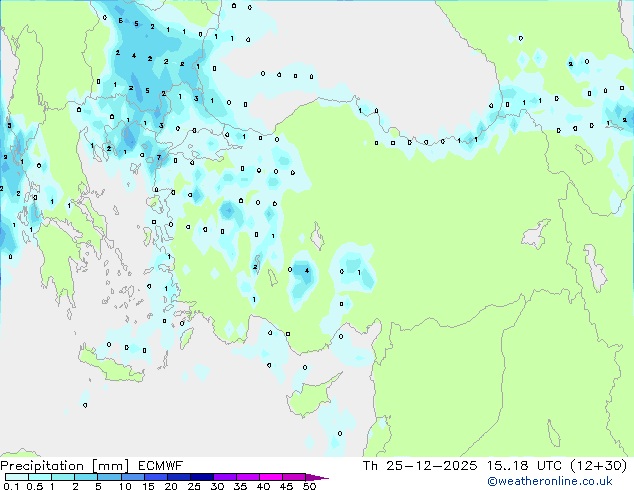
Task: Click the 'ECMWF' model label
Action: tap(161, 466)
